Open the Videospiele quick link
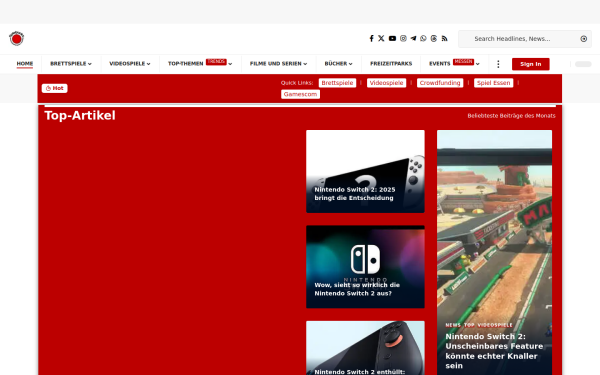The image size is (600, 375). click(x=386, y=83)
